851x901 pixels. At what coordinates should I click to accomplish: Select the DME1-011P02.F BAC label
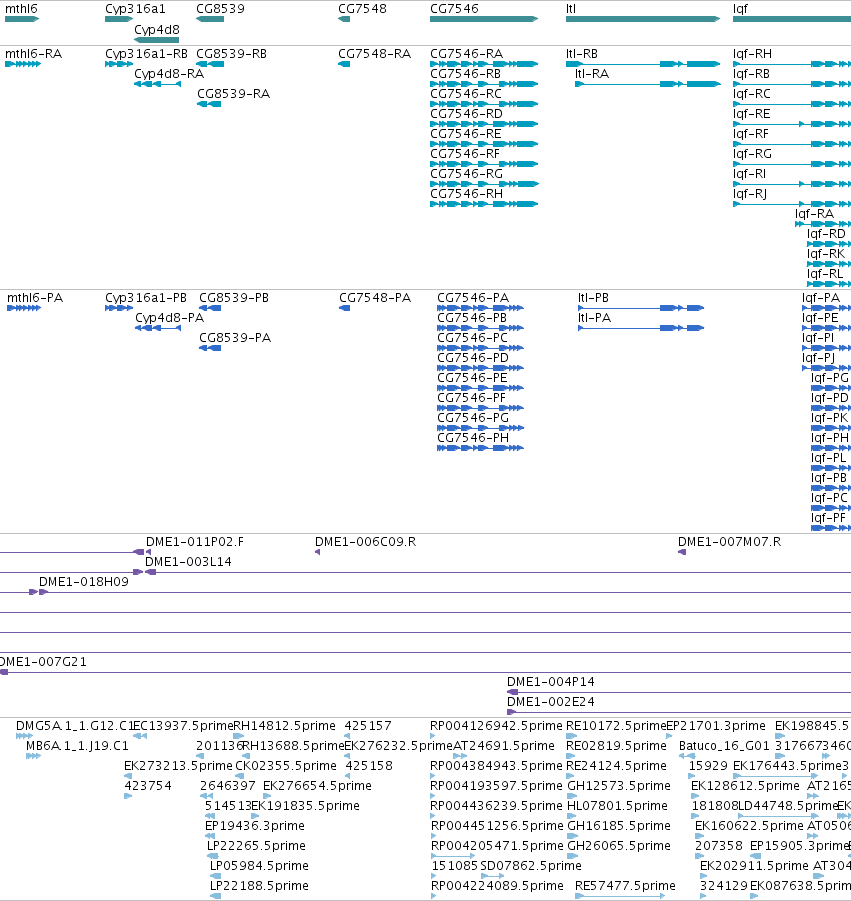point(195,542)
